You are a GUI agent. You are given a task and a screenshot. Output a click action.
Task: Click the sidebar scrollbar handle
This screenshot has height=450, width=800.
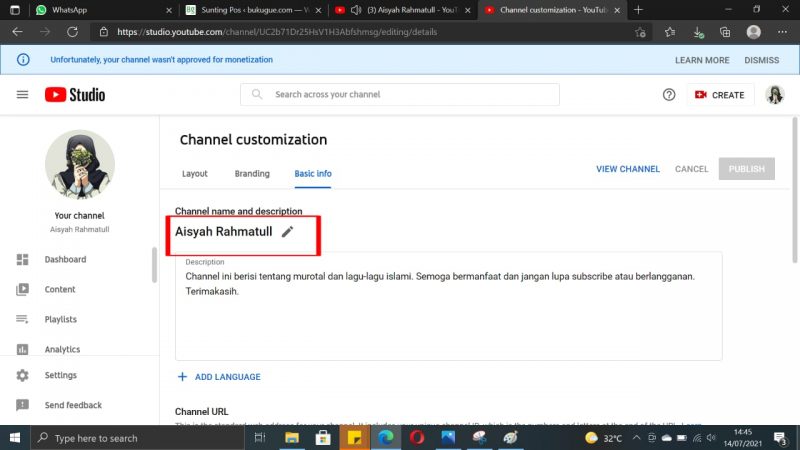pyautogui.click(x=154, y=265)
